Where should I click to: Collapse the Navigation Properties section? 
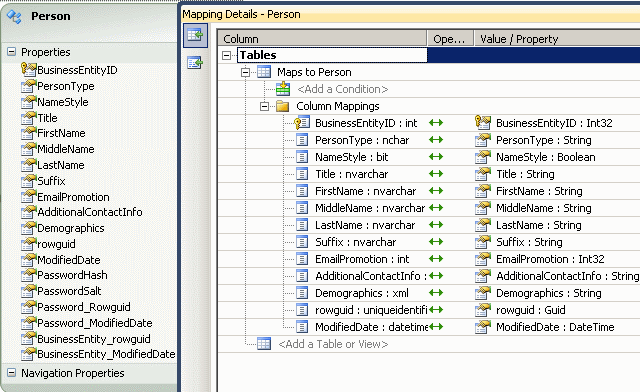[11, 373]
